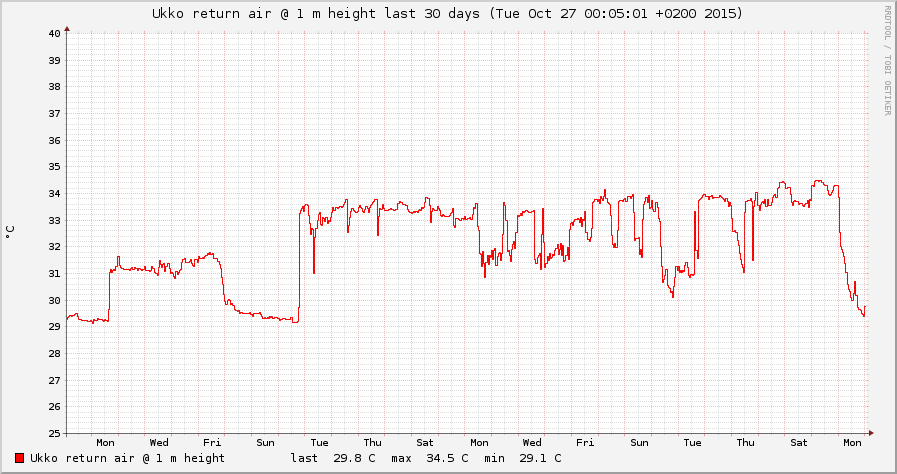Viewport: 897px width, 474px height.
Task: Click the y-axis tick label "35"
Action: tap(54, 167)
